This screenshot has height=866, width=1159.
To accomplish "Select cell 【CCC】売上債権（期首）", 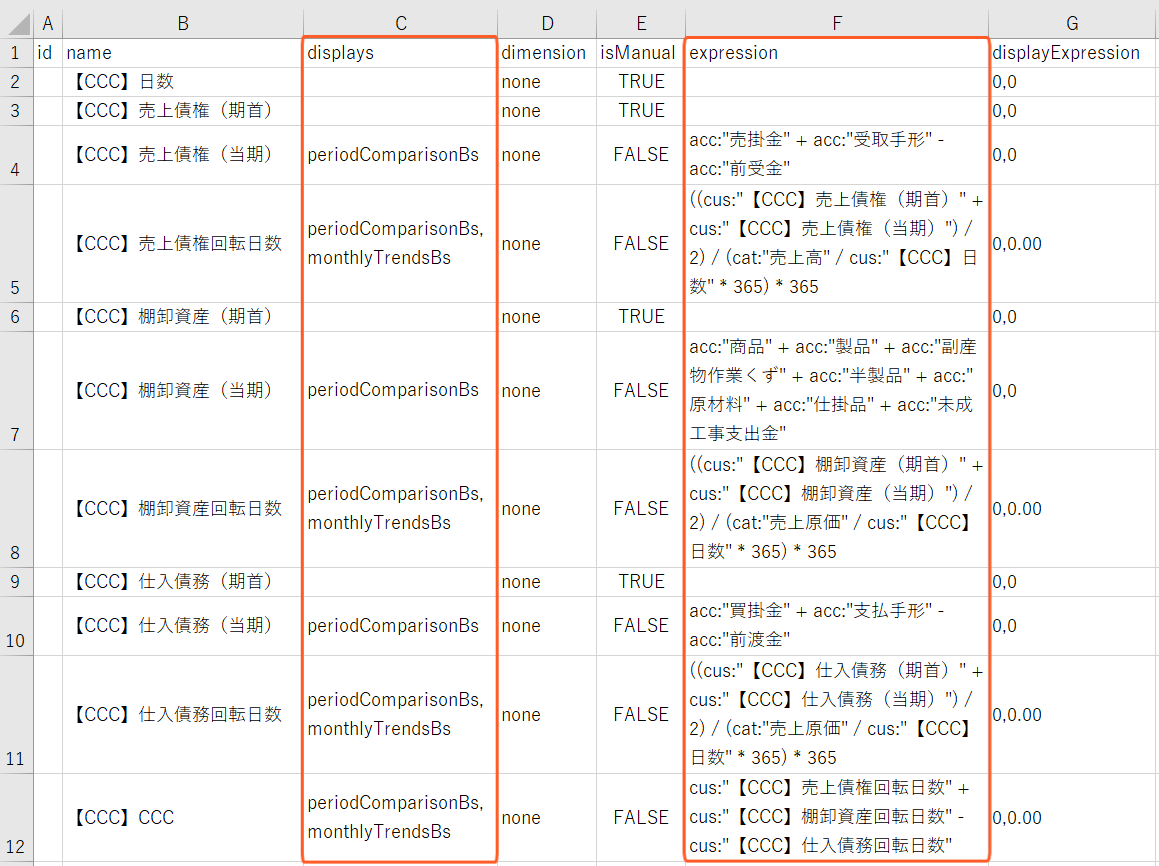I will pos(183,111).
